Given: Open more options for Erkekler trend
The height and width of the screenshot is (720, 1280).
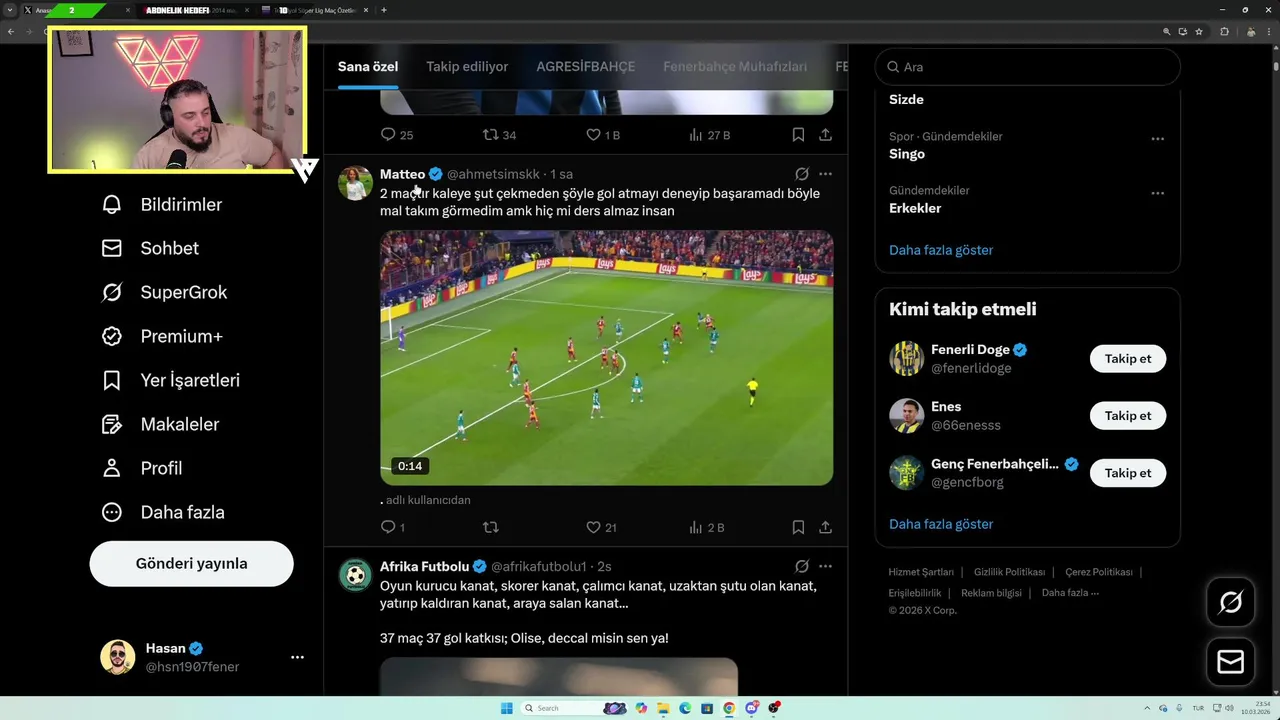Looking at the screenshot, I should (x=1157, y=193).
